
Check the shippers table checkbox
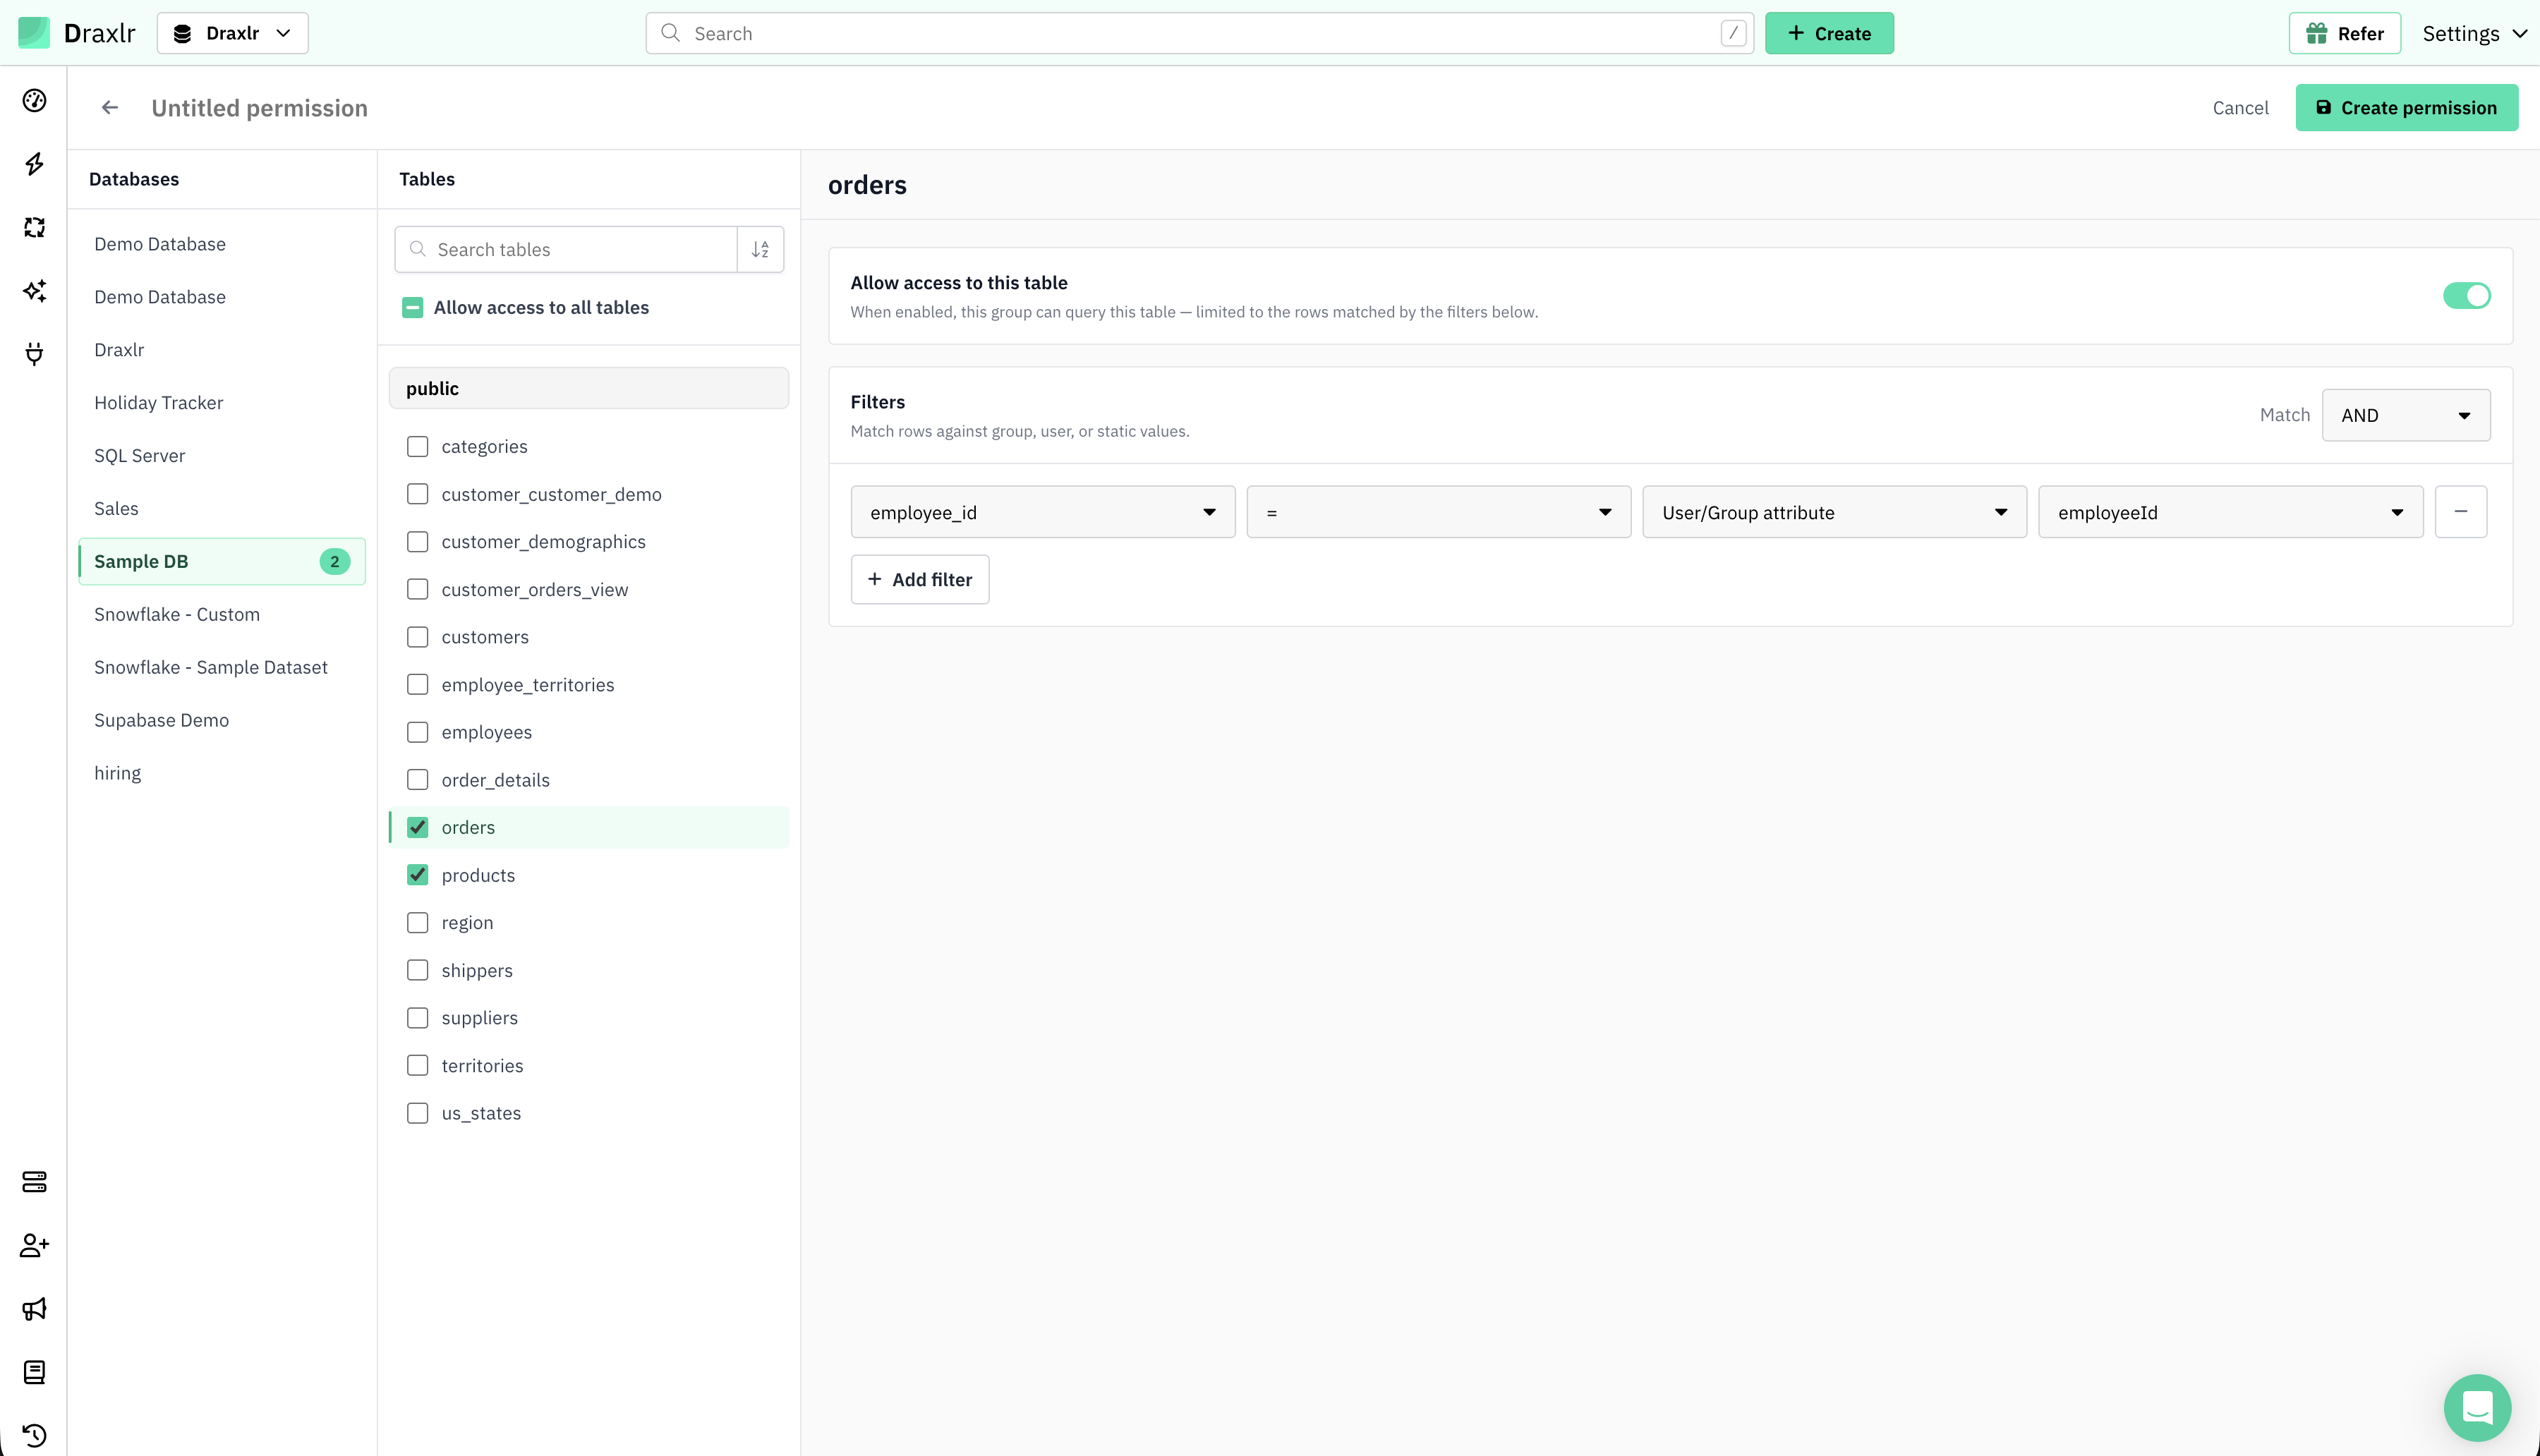(x=418, y=971)
